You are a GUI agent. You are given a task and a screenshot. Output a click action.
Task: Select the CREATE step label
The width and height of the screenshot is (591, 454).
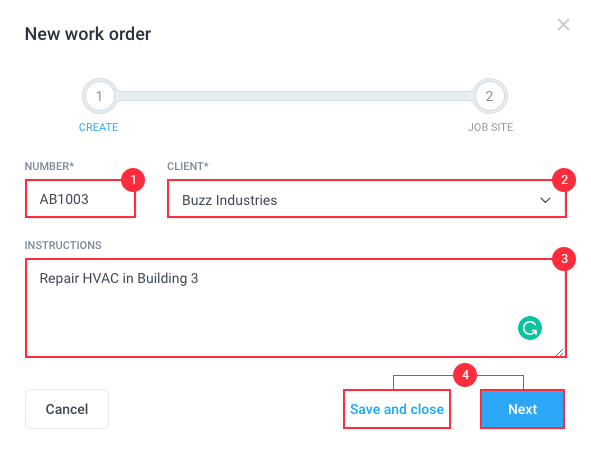(x=98, y=127)
